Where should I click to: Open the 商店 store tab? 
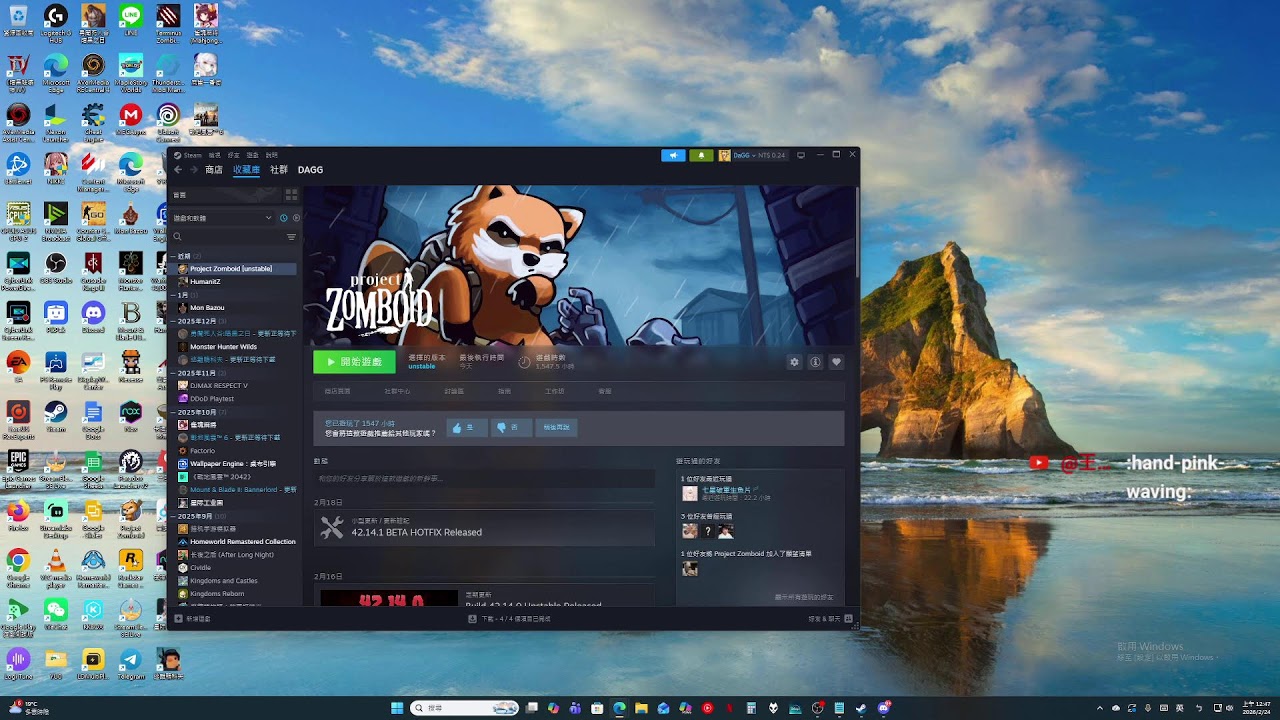click(214, 170)
